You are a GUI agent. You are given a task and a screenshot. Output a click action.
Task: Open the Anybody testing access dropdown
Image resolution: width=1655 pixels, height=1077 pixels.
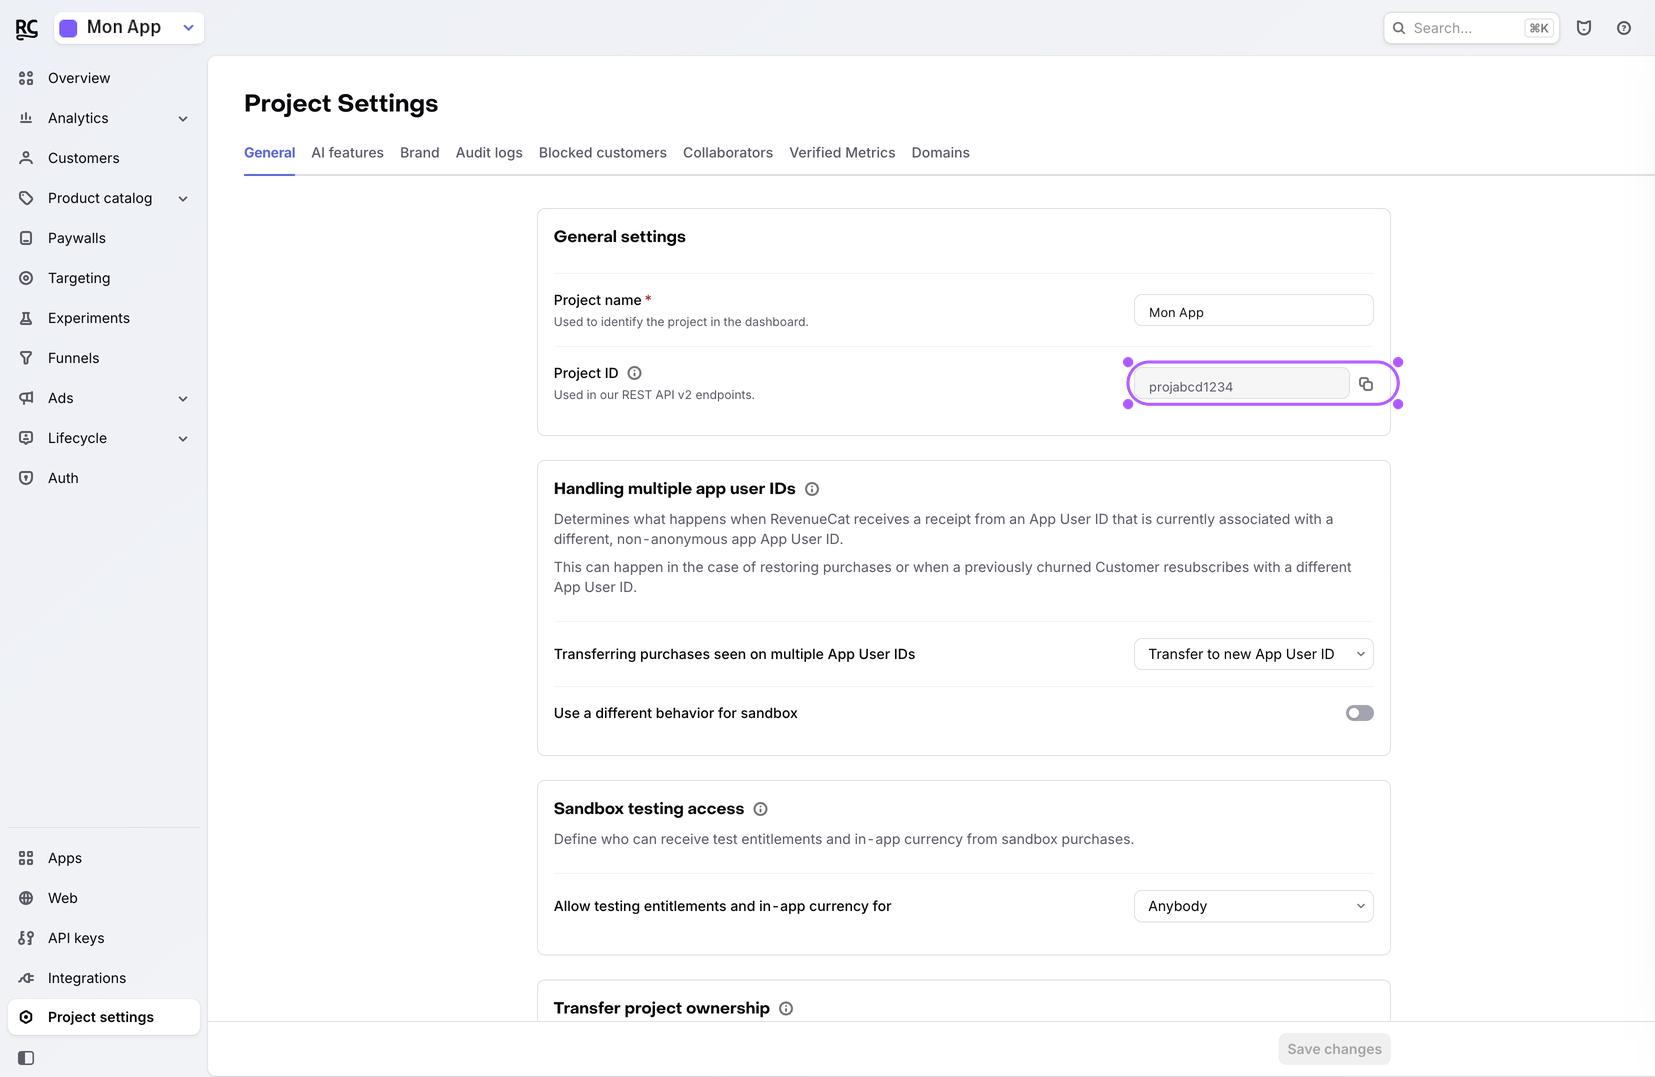point(1253,906)
